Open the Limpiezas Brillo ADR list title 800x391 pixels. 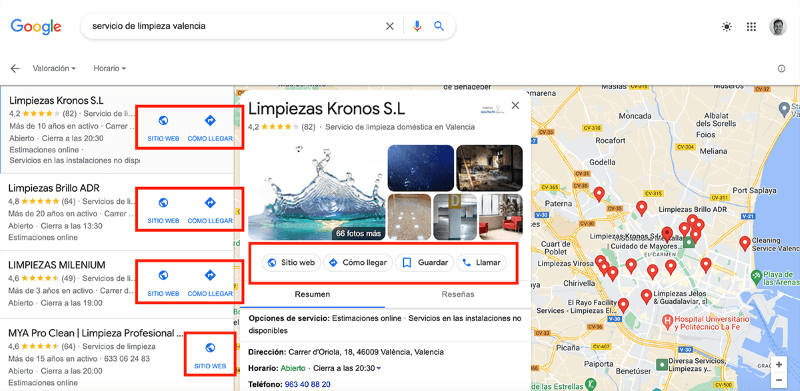pos(54,188)
